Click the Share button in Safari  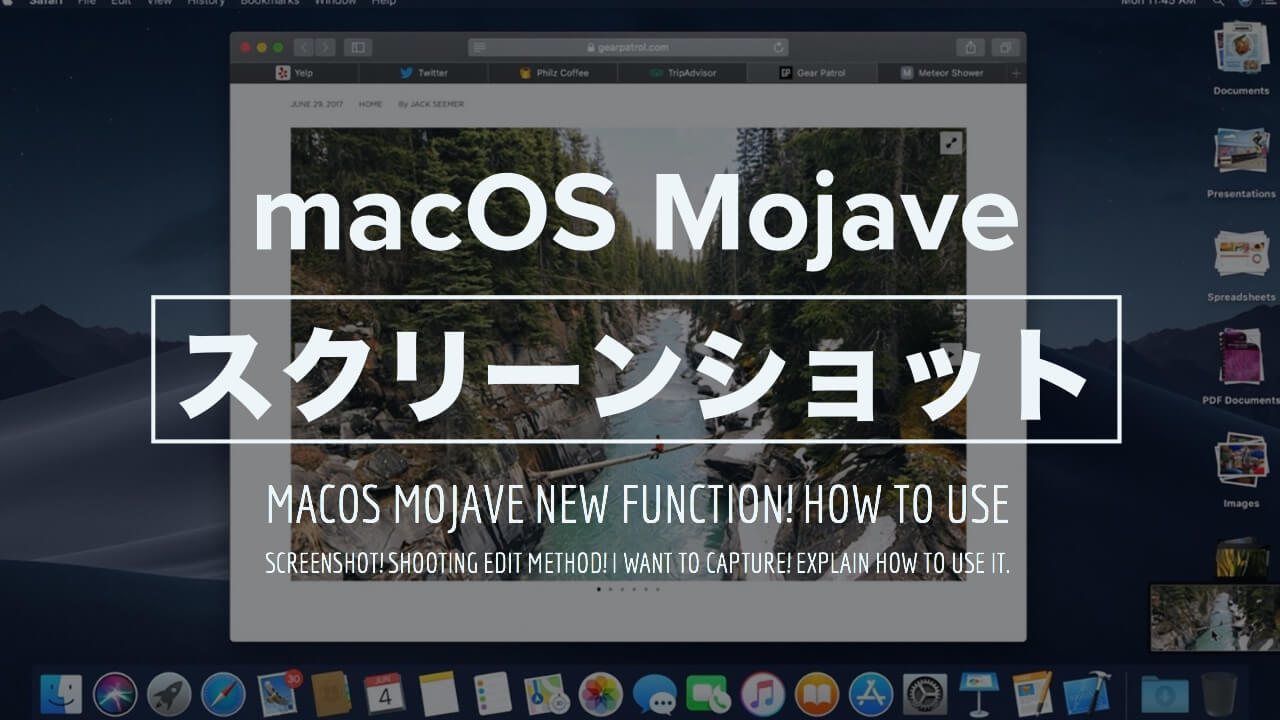pos(970,47)
